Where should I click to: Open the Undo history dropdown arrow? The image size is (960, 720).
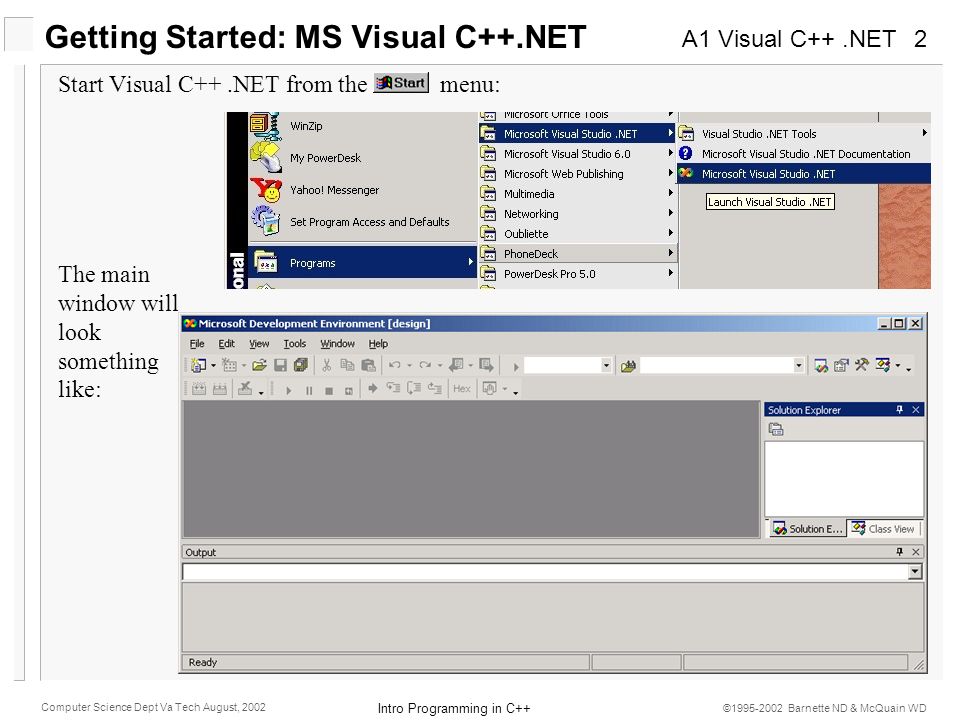(409, 366)
